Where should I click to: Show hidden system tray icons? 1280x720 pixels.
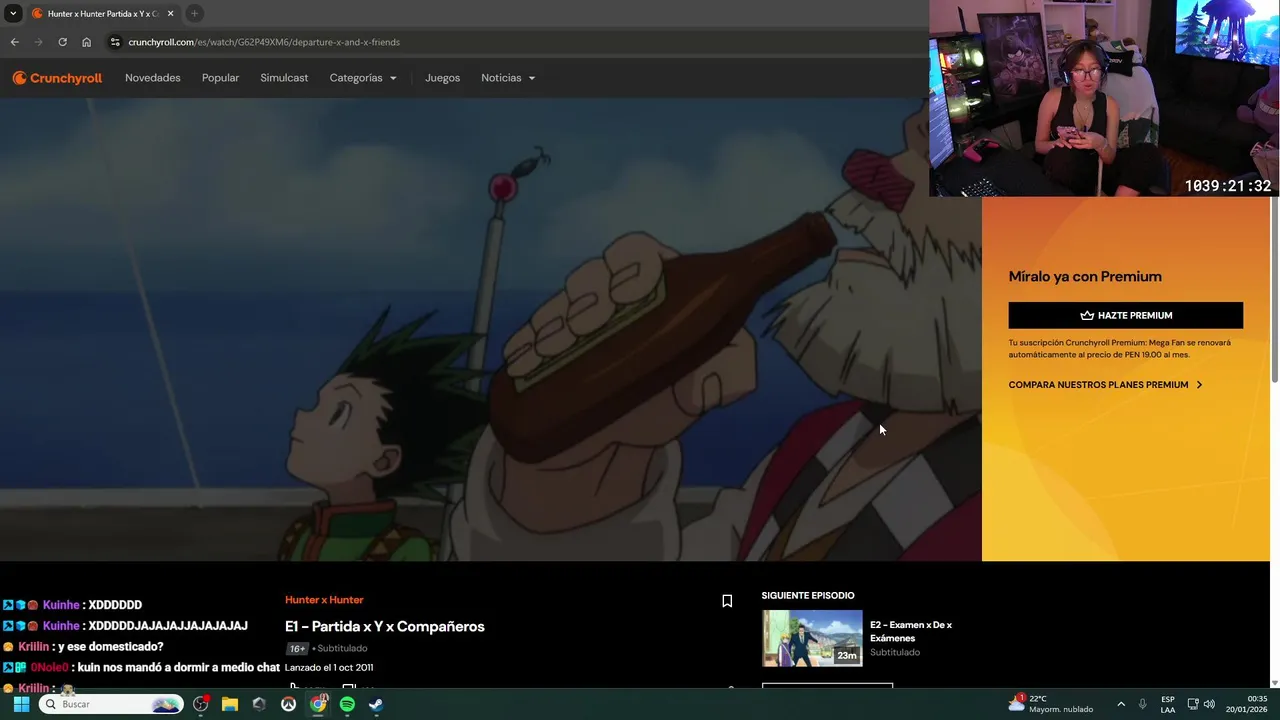pyautogui.click(x=1121, y=704)
